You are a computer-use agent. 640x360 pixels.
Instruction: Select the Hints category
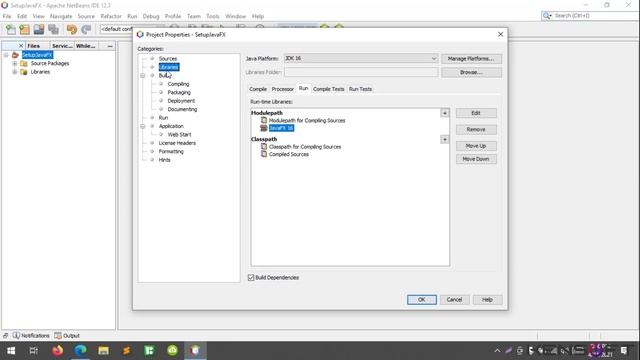click(x=164, y=160)
